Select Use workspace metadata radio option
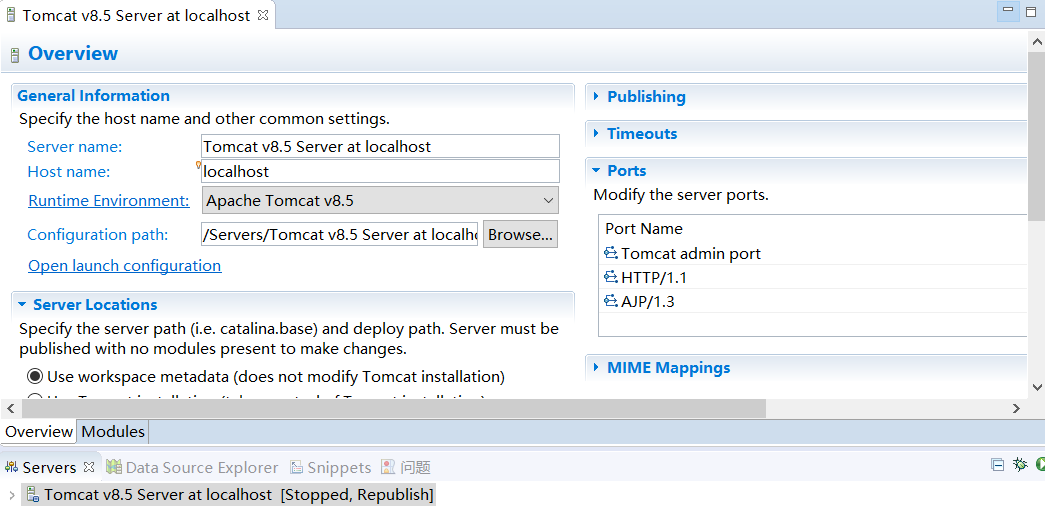This screenshot has width=1045, height=518. tap(35, 376)
